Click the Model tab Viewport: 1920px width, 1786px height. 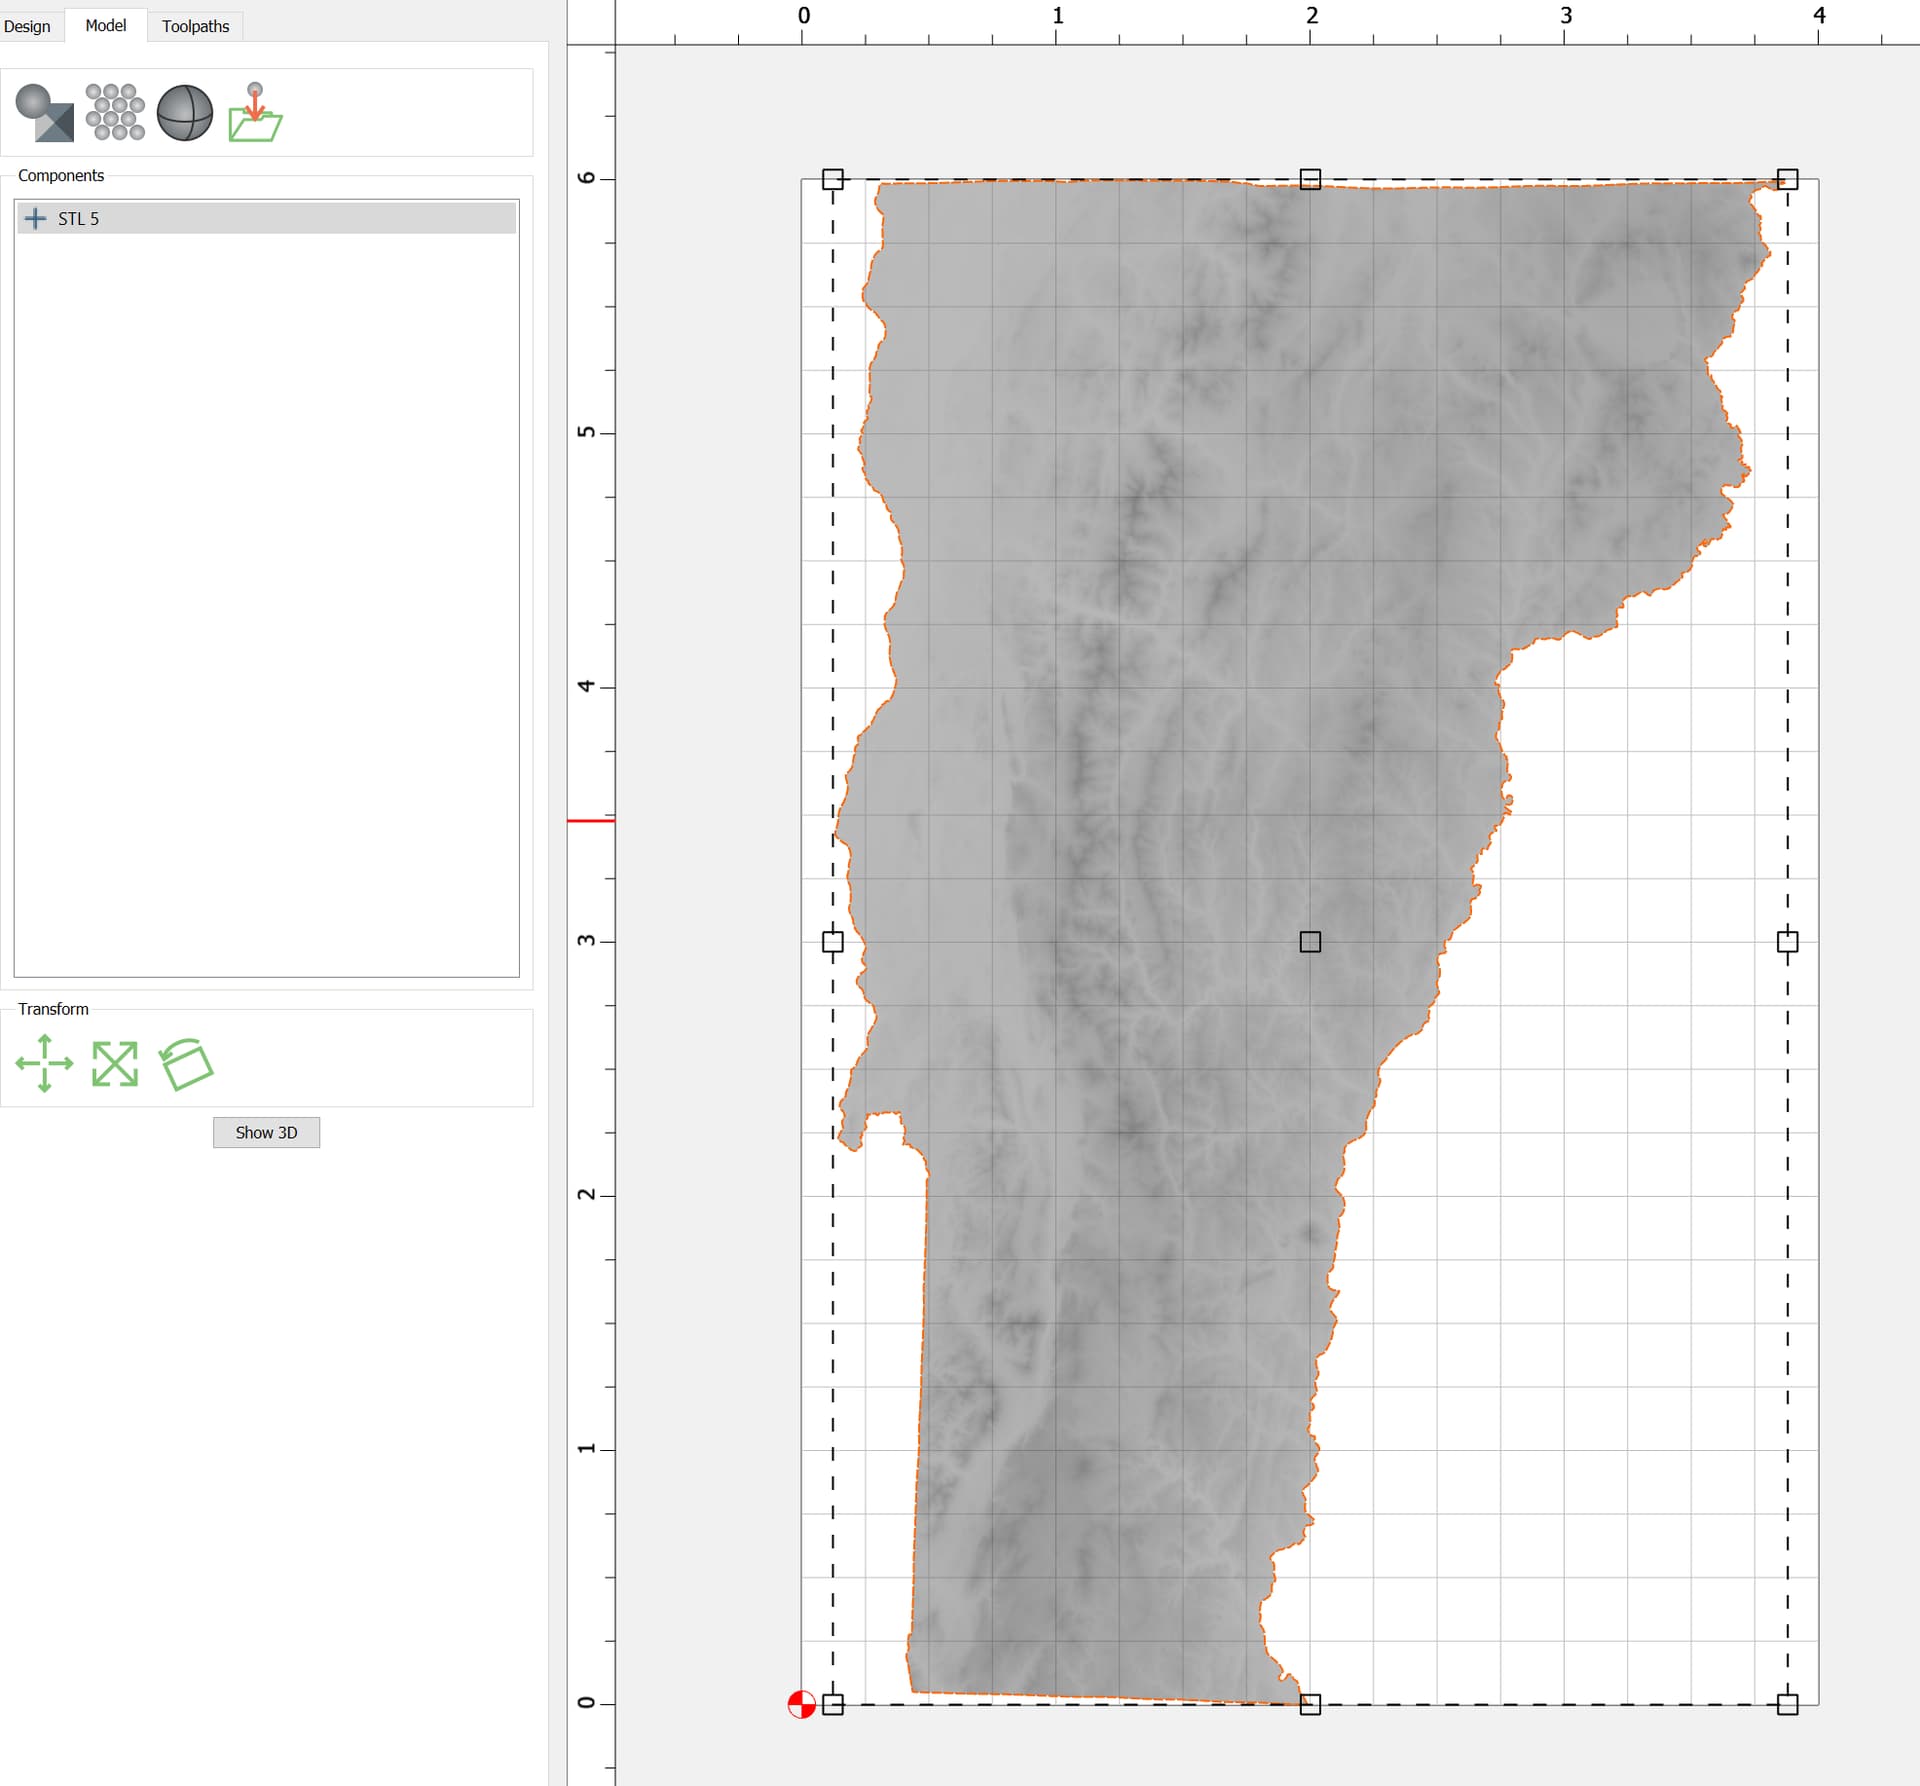pos(106,26)
